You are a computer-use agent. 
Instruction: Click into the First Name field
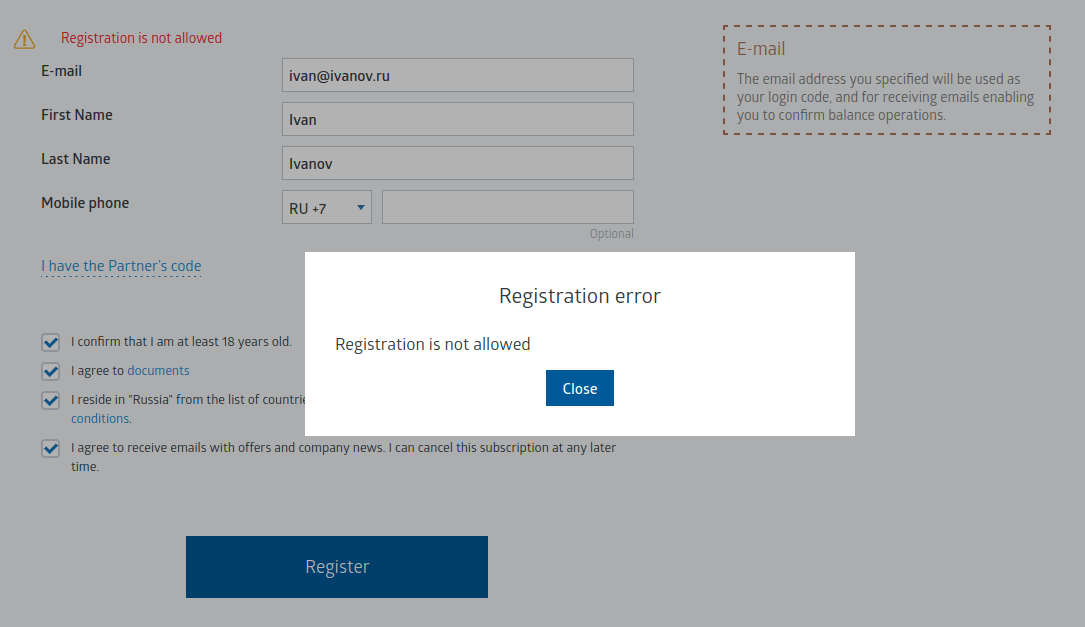[458, 119]
